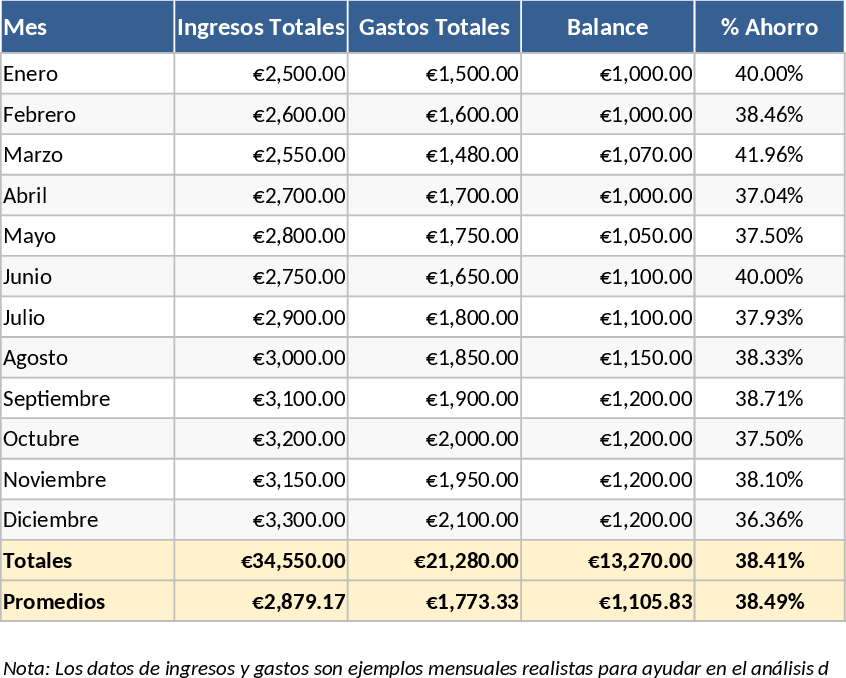Click Abril savings percent 37.04%

(769, 196)
